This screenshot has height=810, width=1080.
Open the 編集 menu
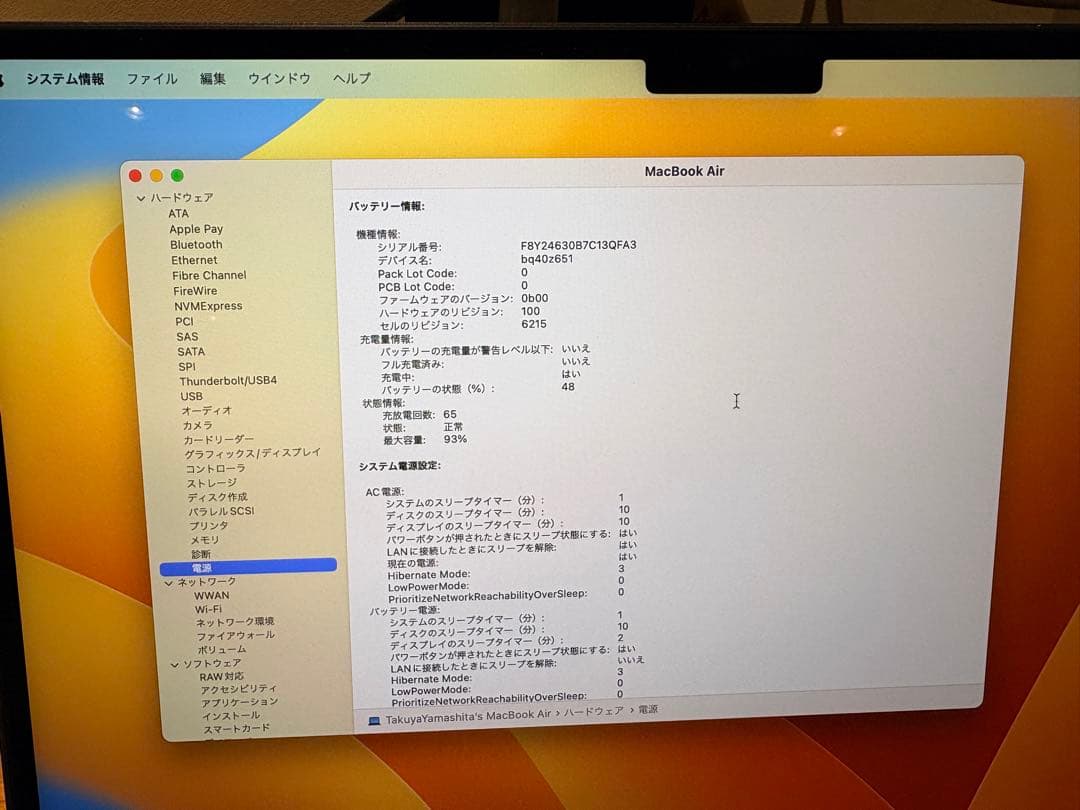pos(213,79)
